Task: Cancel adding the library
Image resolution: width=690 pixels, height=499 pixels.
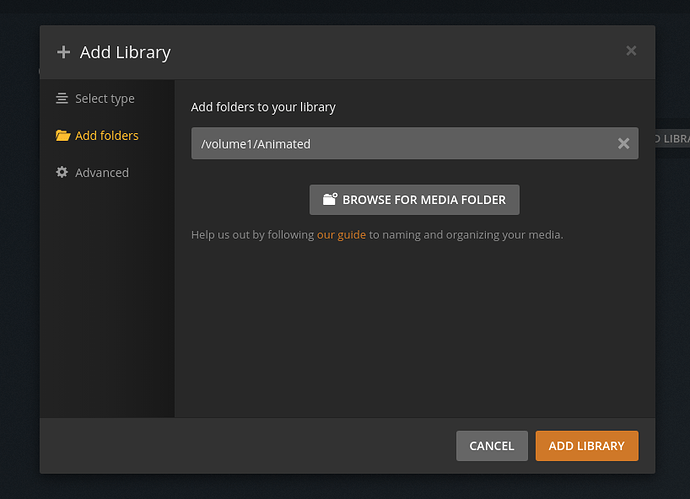Action: pos(491,446)
